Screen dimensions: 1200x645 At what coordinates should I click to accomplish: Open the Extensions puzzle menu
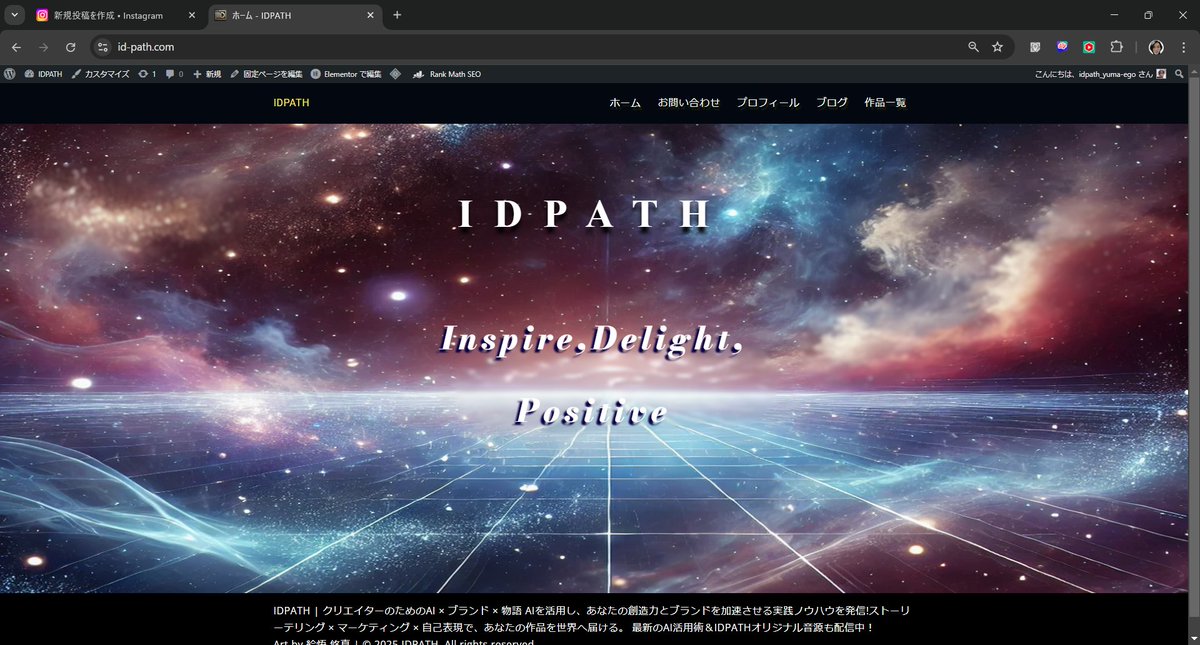[x=1117, y=47]
